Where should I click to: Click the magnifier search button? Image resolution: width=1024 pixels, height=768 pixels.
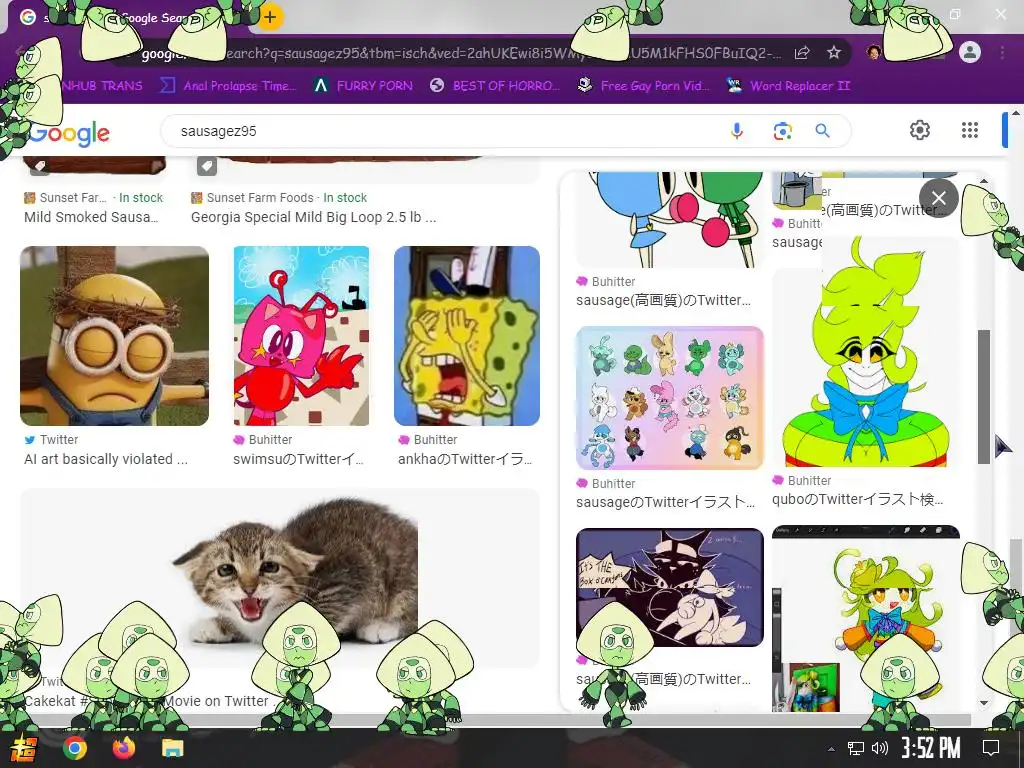click(x=822, y=131)
